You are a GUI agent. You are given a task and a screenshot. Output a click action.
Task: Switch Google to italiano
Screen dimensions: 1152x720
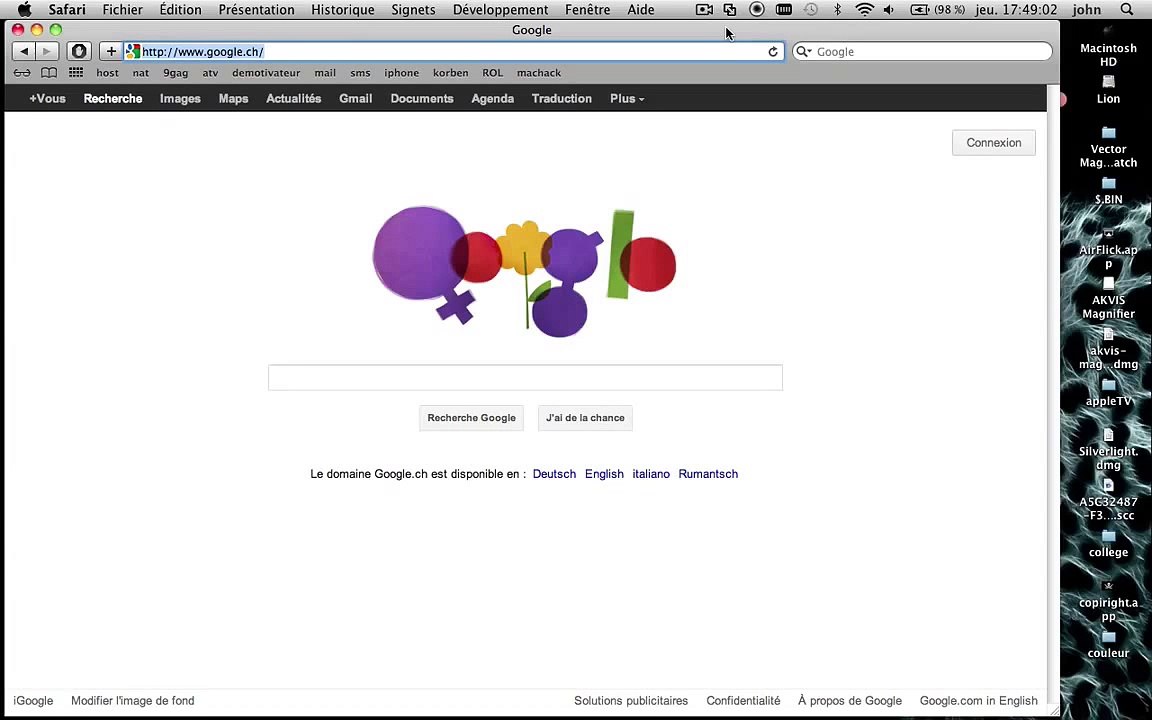click(x=651, y=474)
